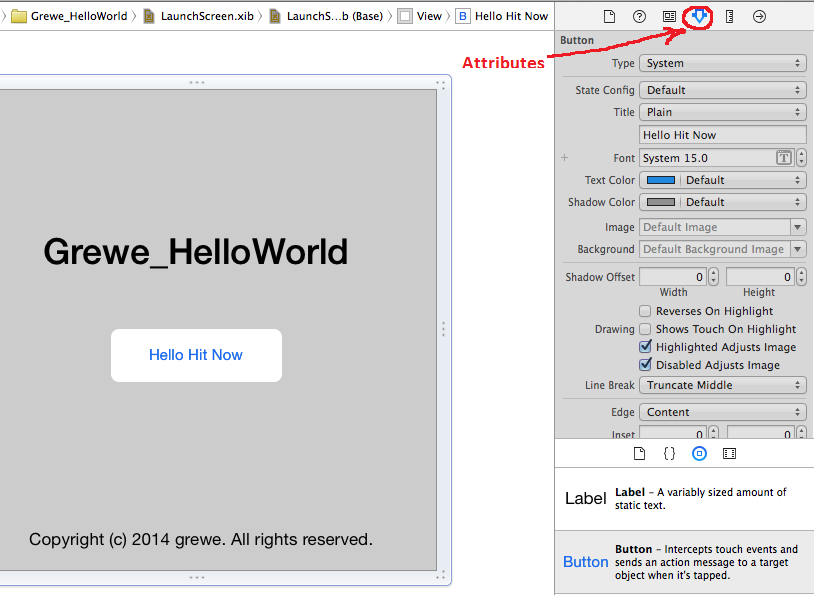Open the Line Break dropdown
This screenshot has height=595, width=814.
click(x=722, y=385)
